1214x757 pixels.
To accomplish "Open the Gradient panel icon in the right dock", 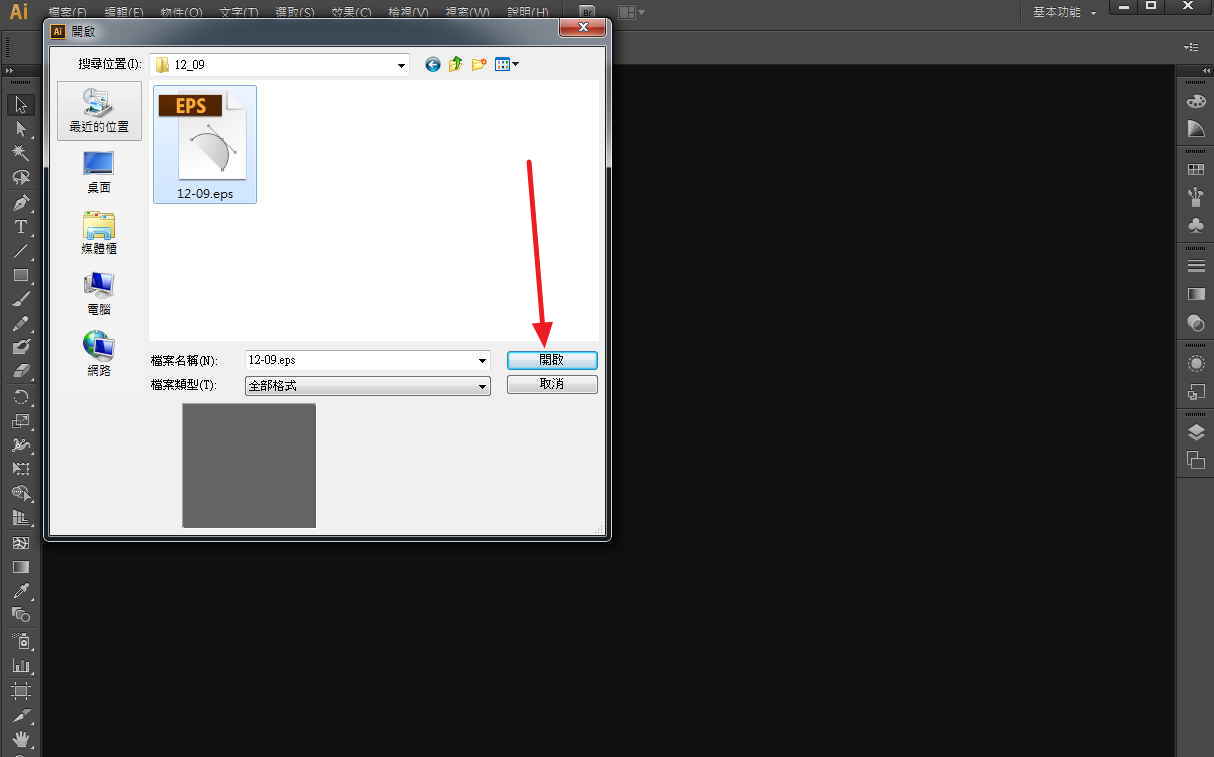I will click(1195, 294).
